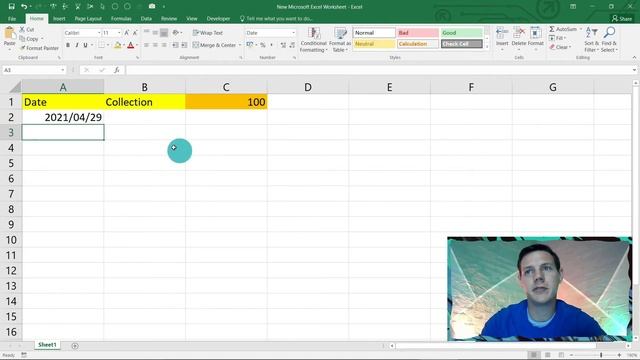
Task: Select cell A2 with 2021/04/29
Action: point(63,117)
